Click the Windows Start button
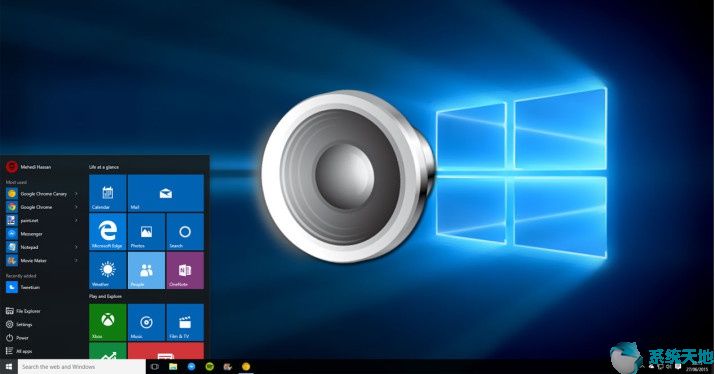The width and height of the screenshot is (715, 374). (x=9, y=367)
